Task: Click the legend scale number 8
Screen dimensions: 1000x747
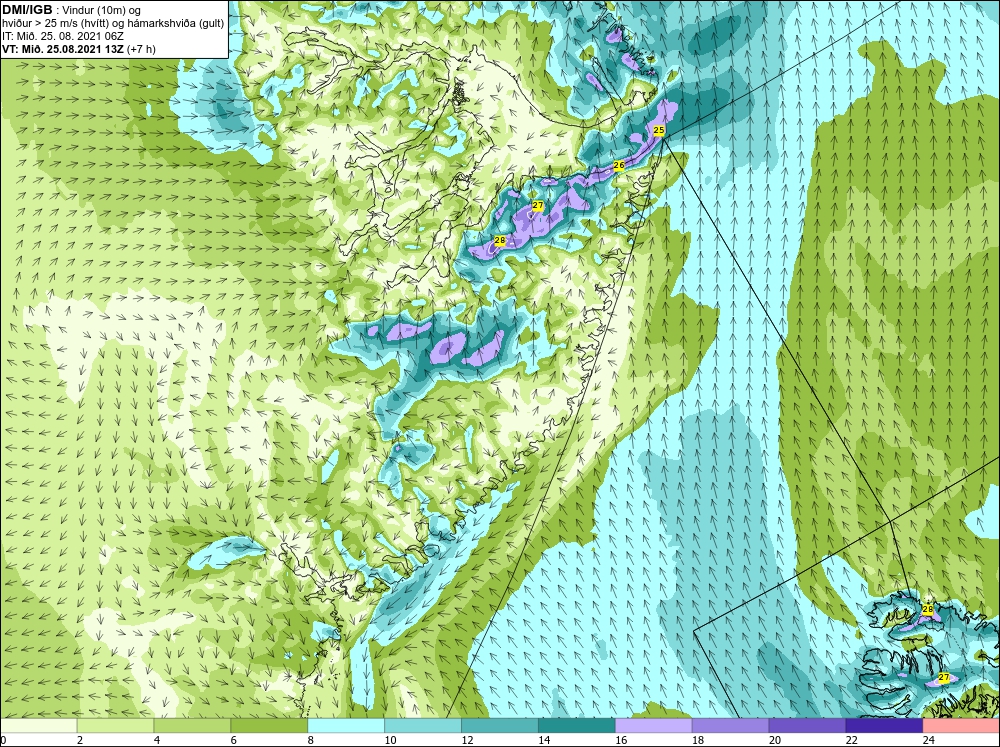Action: coord(311,740)
